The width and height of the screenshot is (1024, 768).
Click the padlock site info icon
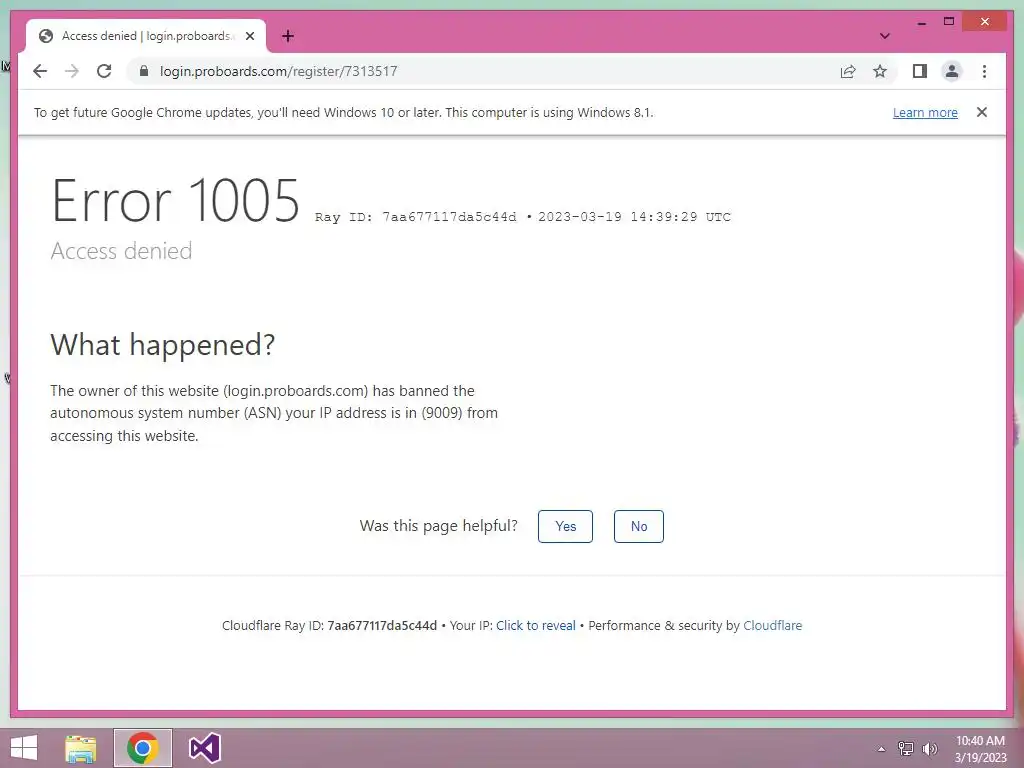[144, 71]
